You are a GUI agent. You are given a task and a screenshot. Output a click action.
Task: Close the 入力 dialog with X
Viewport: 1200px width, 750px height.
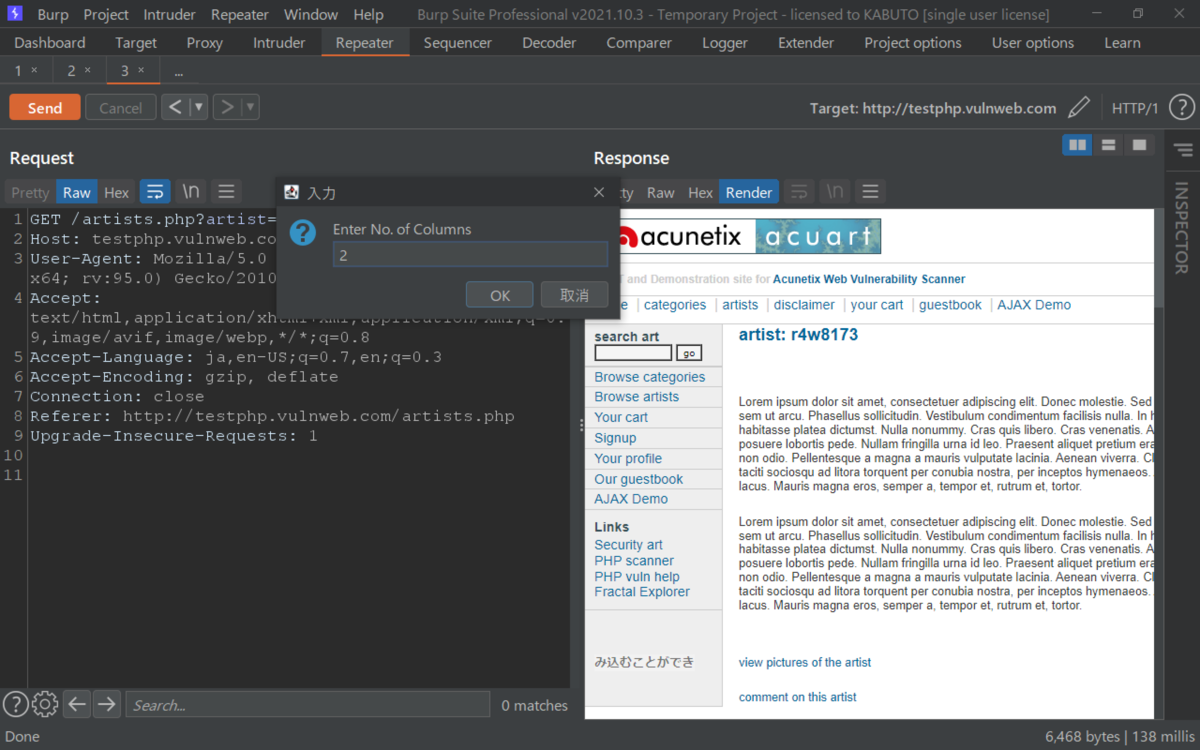599,192
